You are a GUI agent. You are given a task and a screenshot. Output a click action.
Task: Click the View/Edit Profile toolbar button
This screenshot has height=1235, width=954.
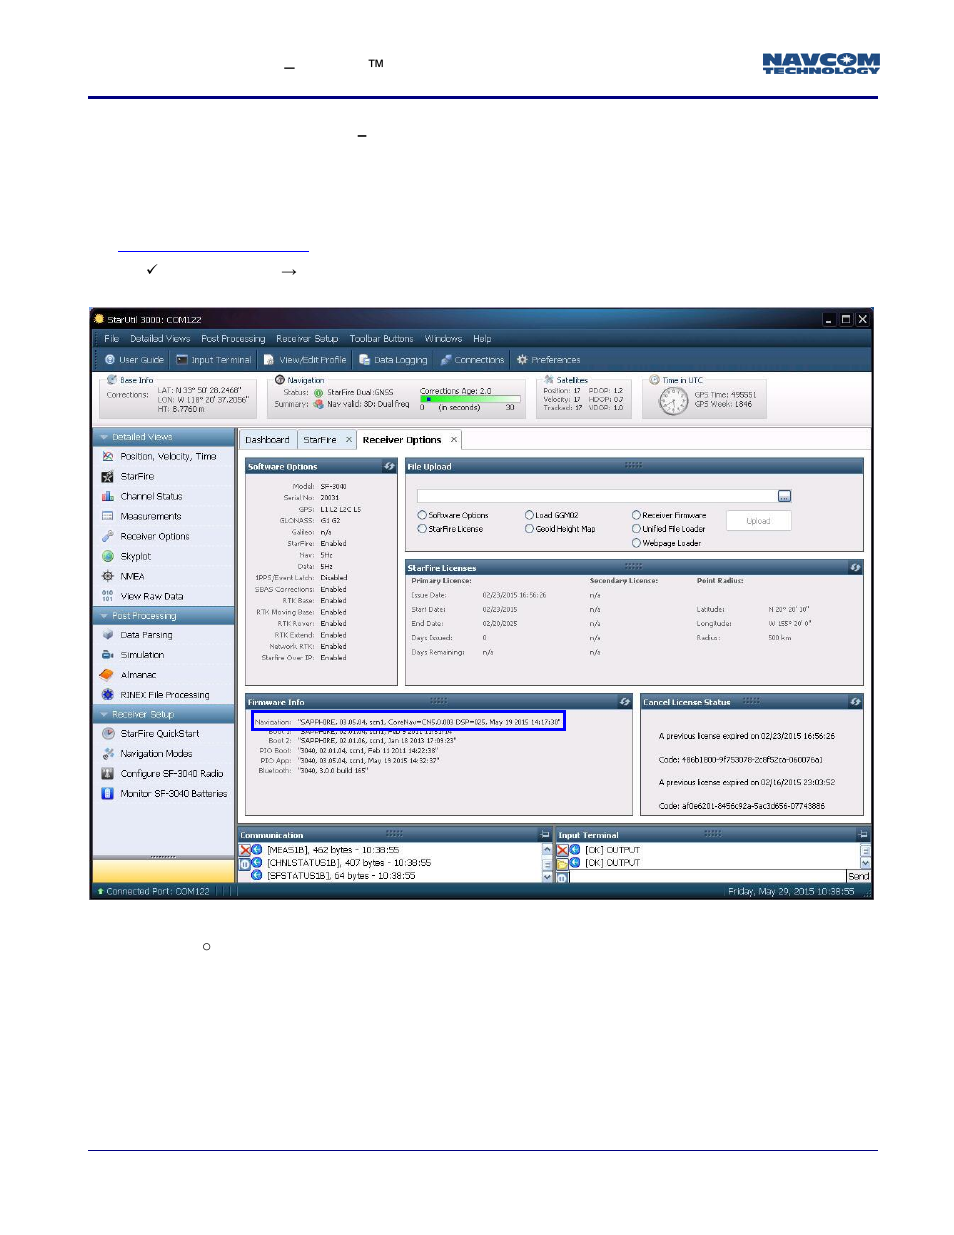pyautogui.click(x=305, y=360)
